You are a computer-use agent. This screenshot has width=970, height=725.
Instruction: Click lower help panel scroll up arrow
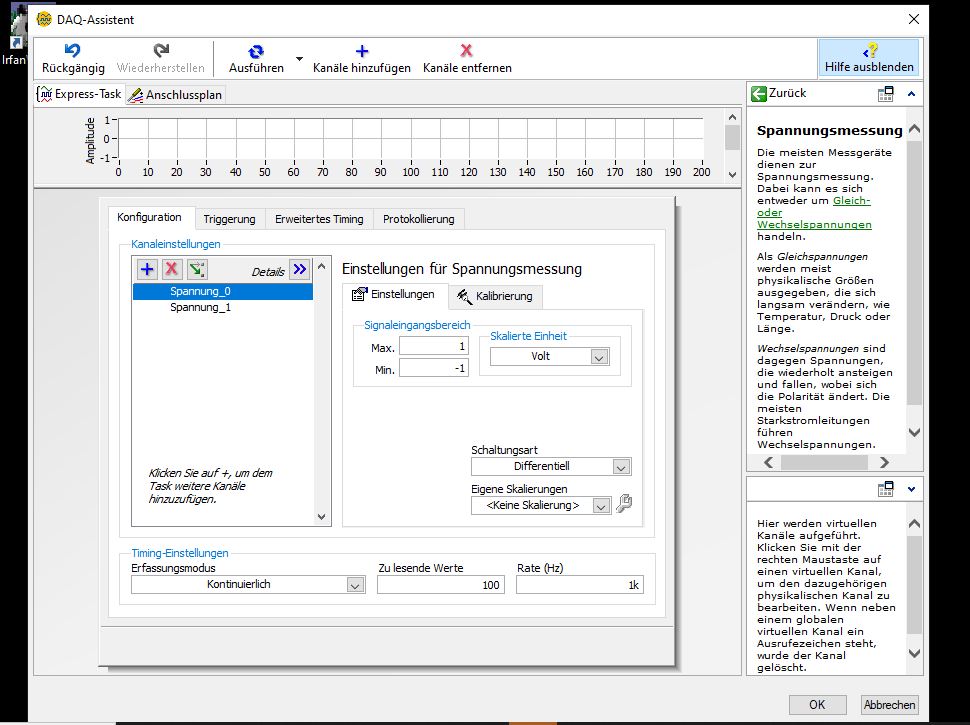[914, 523]
